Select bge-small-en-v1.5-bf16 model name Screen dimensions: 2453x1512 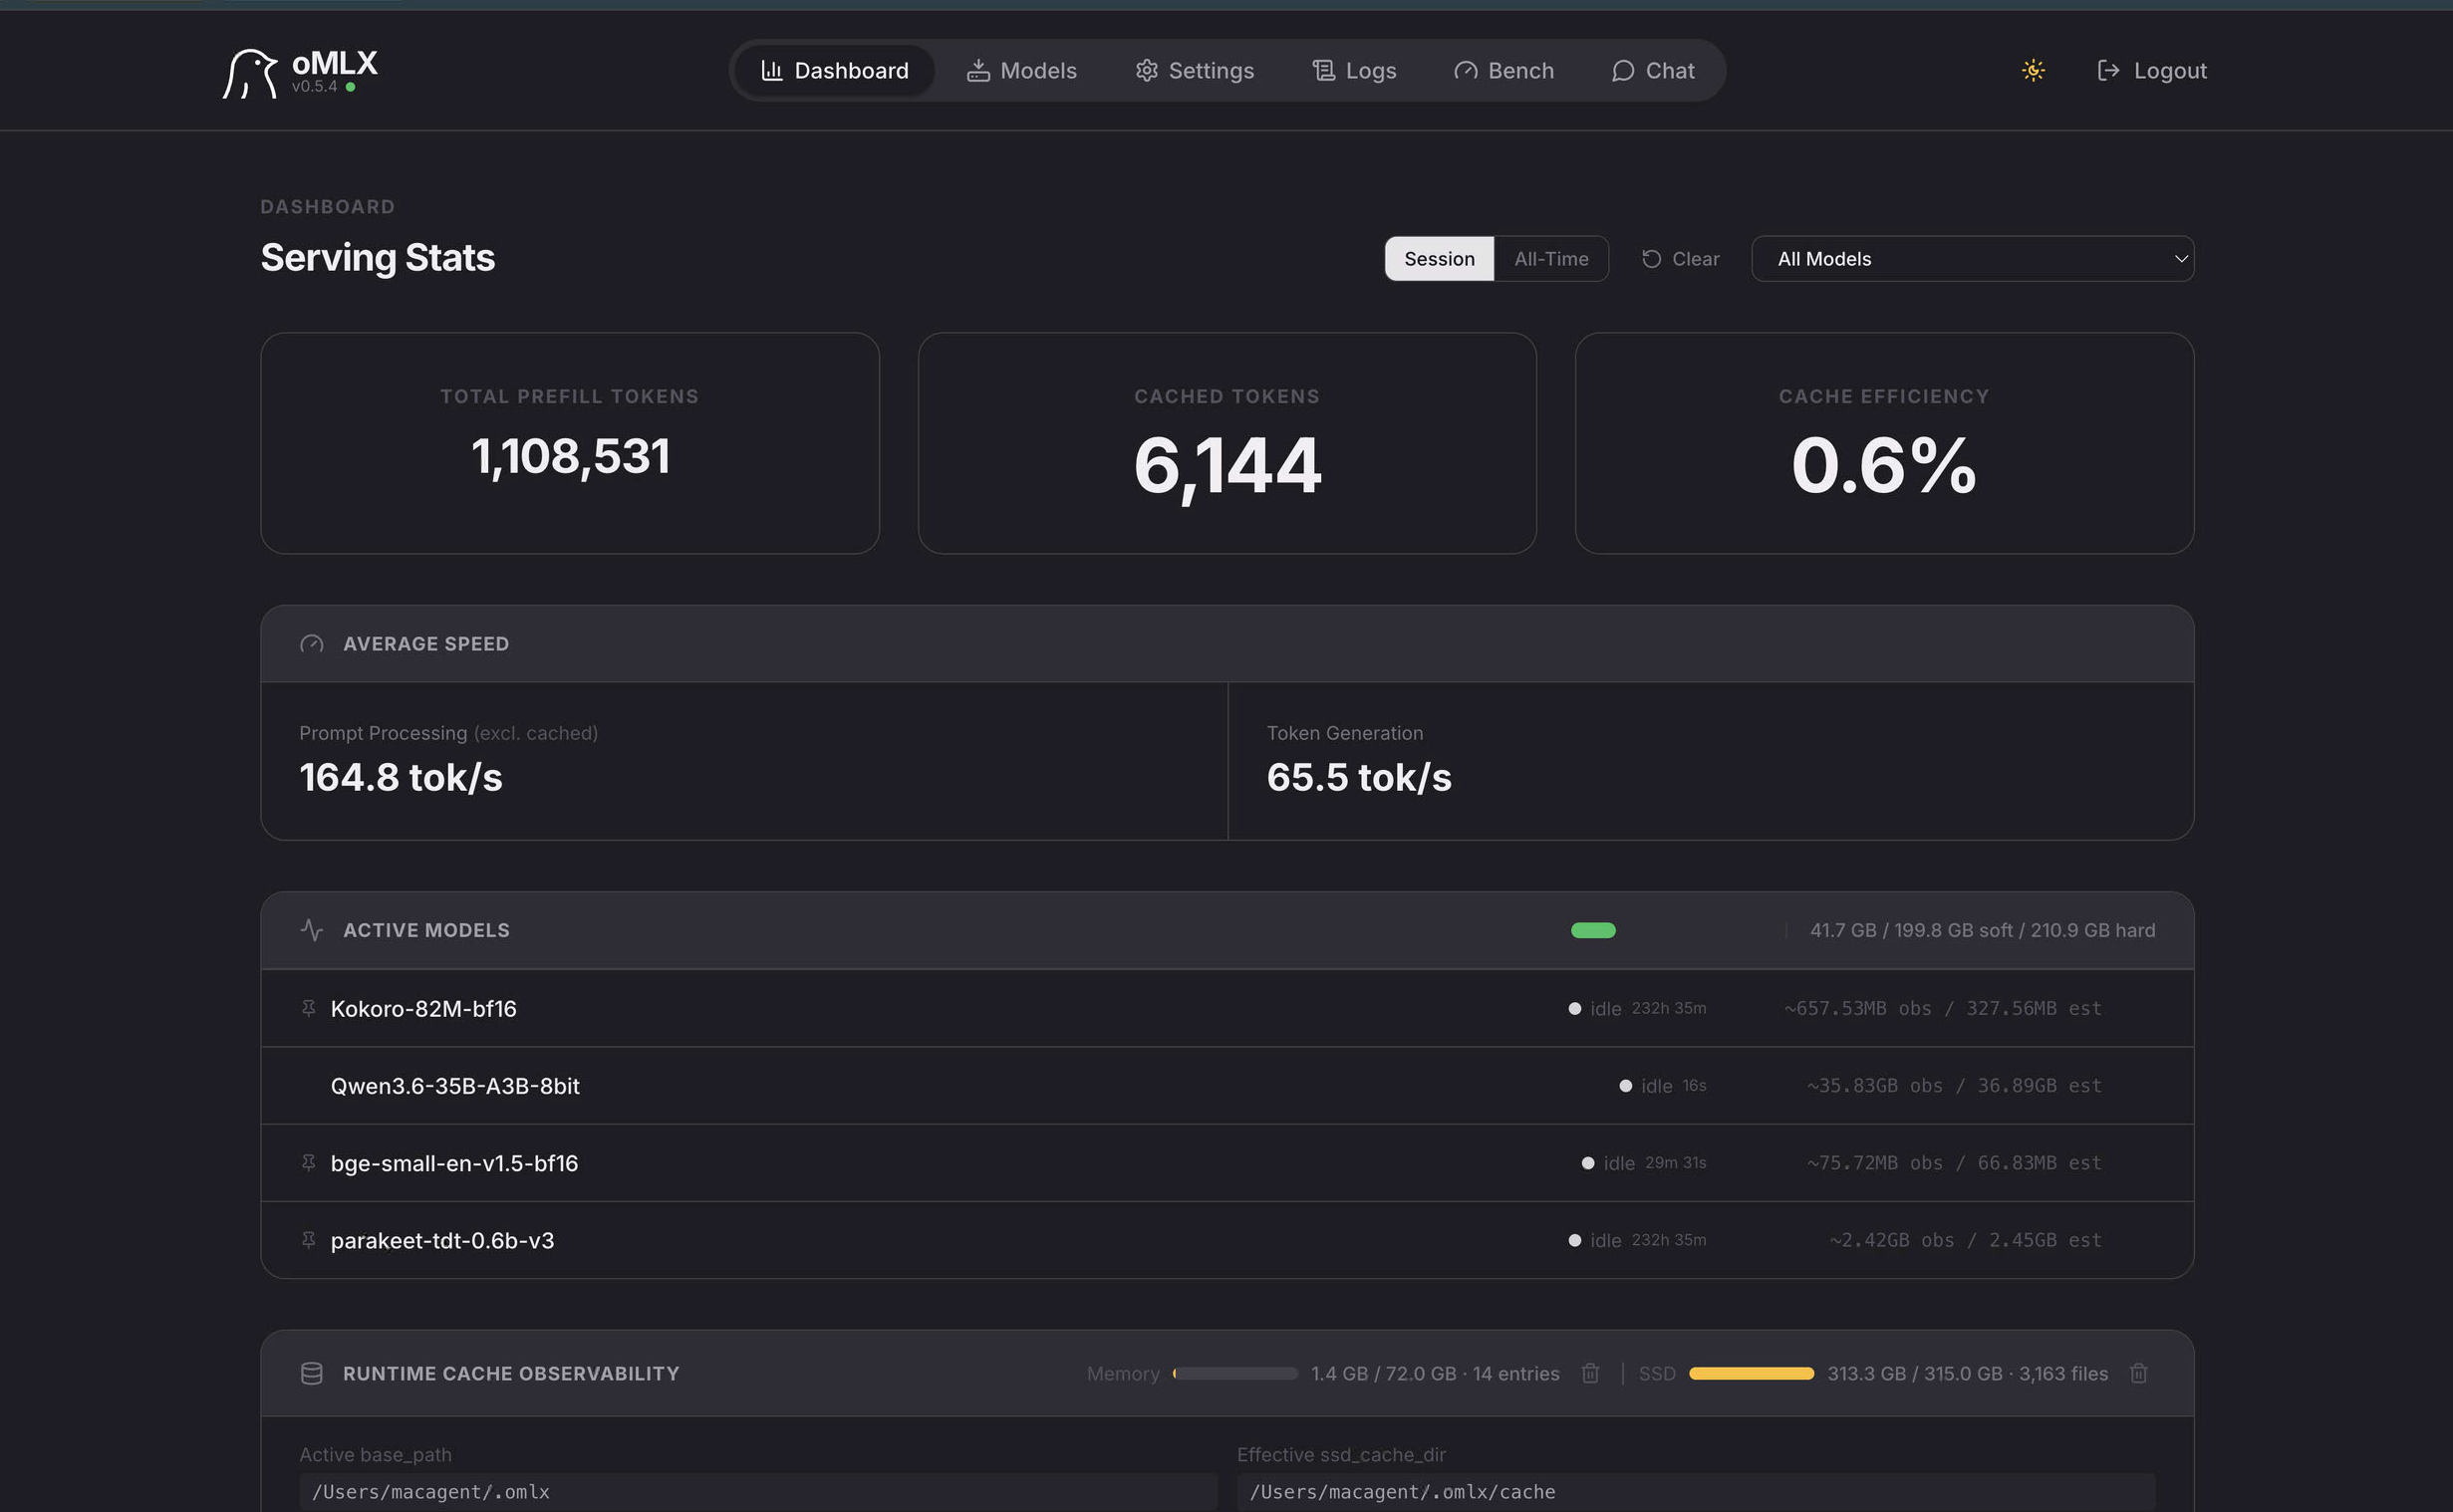coord(454,1163)
